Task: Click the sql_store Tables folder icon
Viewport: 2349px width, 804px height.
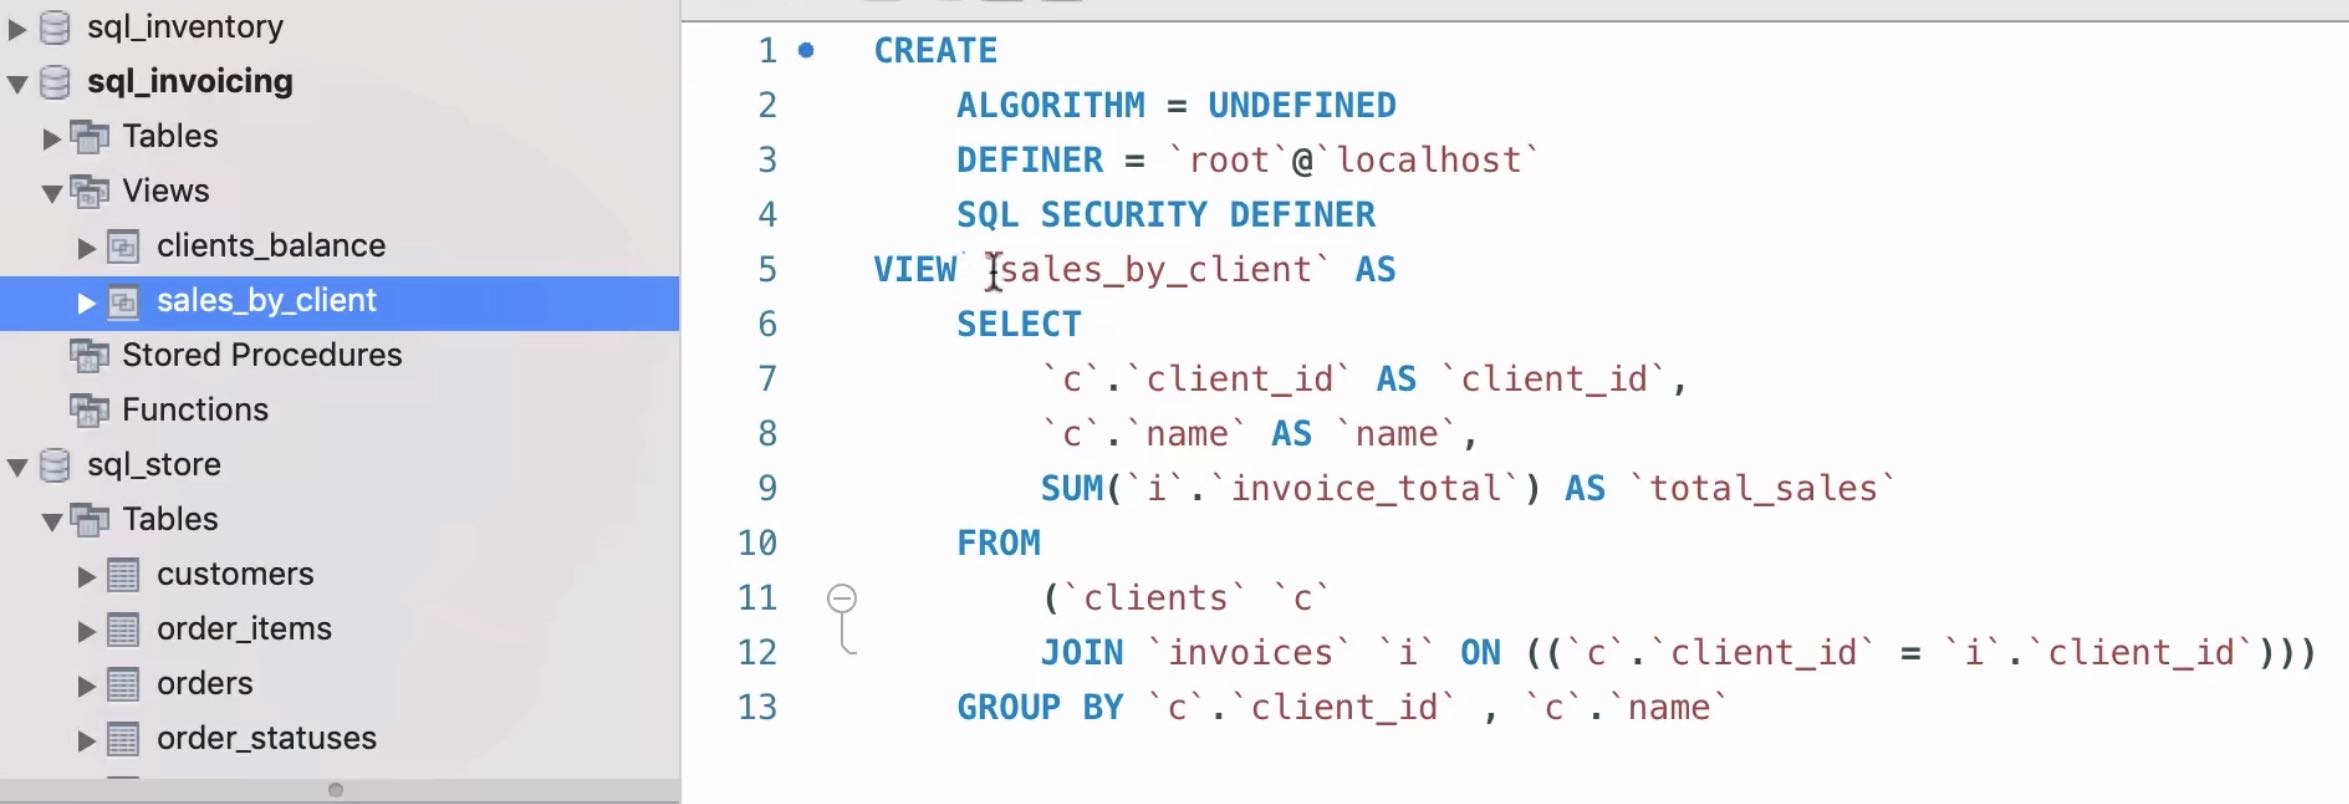Action: (x=89, y=520)
